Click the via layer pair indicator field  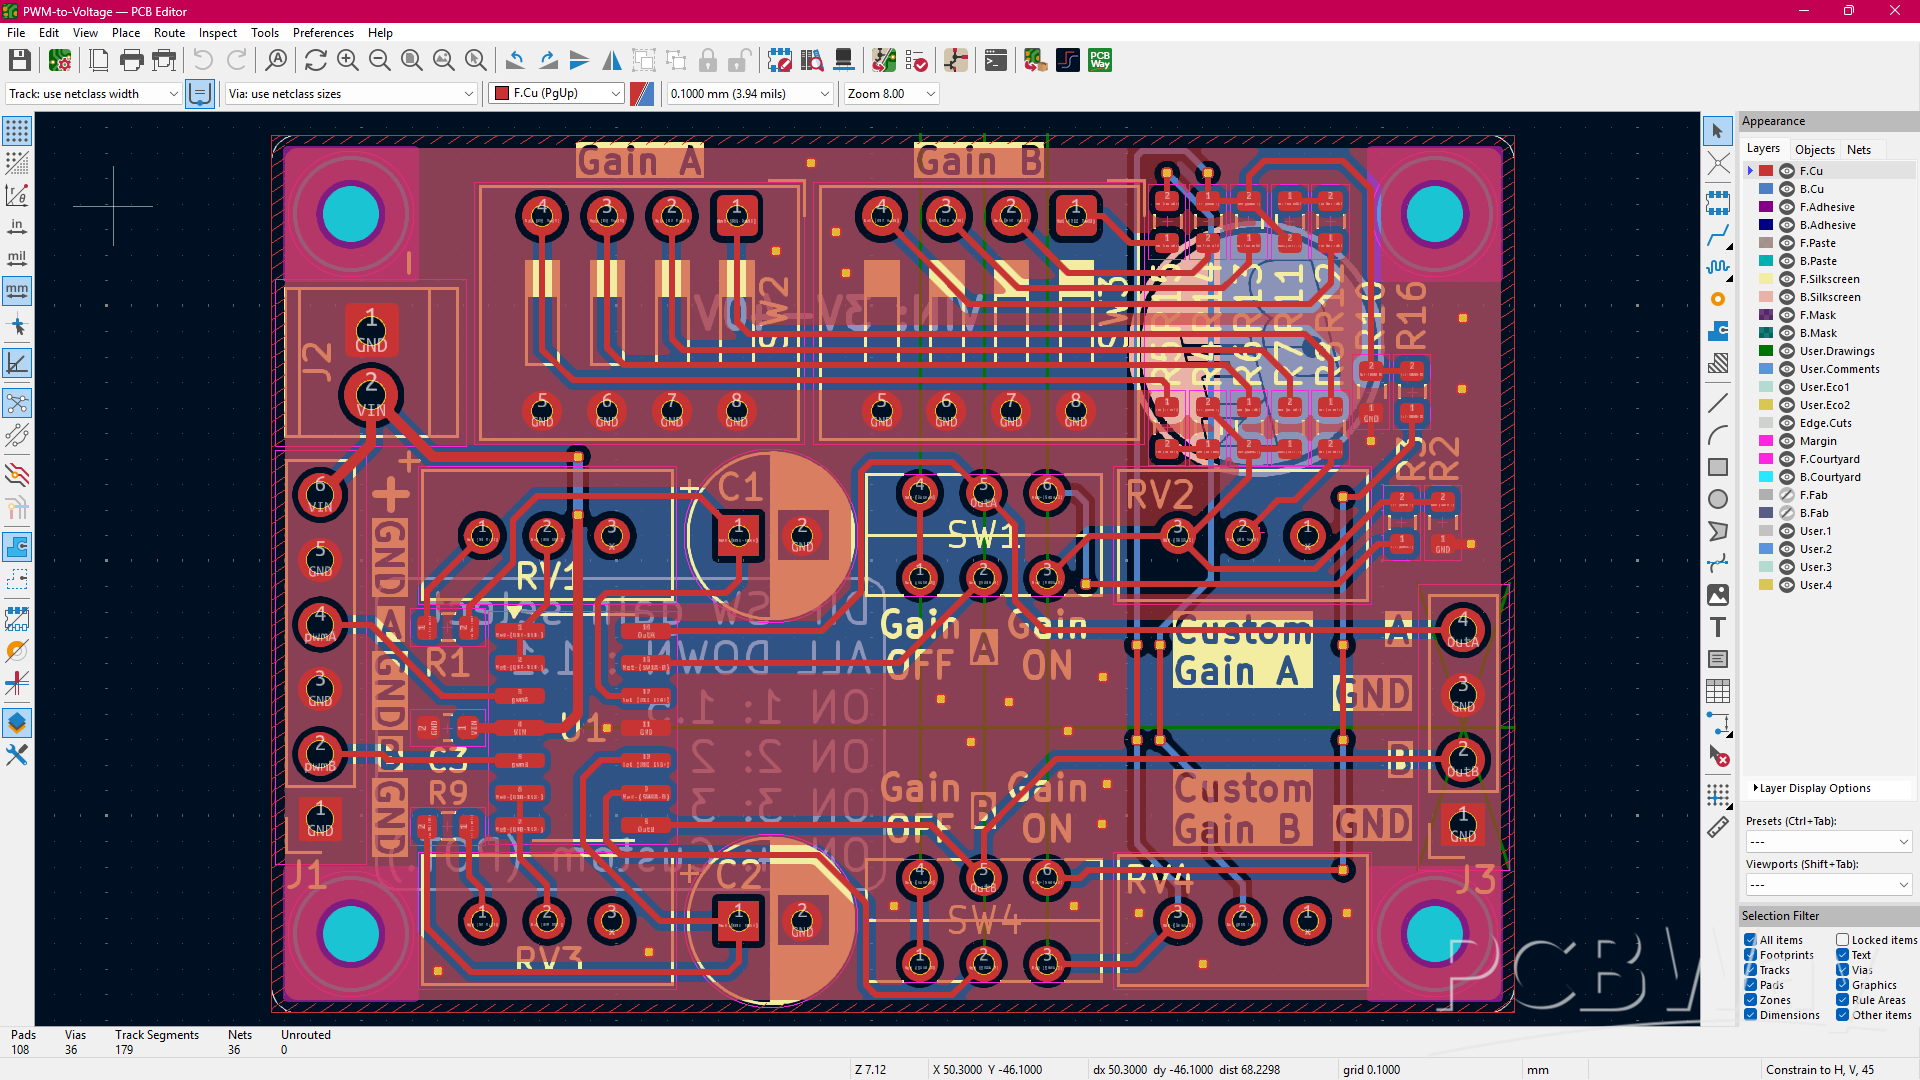(642, 93)
